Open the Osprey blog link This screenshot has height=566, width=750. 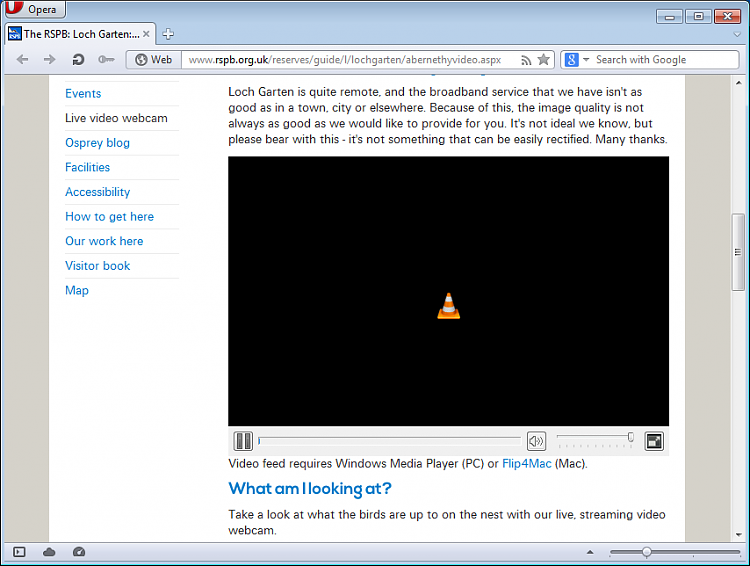click(98, 143)
